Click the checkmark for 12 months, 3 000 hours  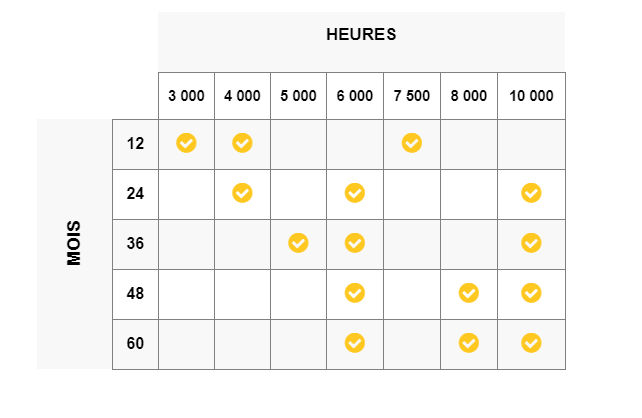pos(186,143)
